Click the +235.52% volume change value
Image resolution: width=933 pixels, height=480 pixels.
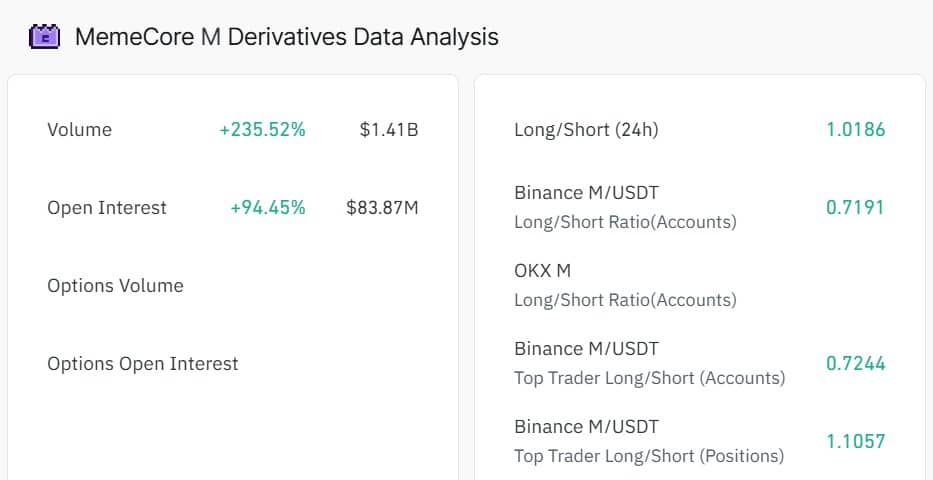tap(262, 130)
